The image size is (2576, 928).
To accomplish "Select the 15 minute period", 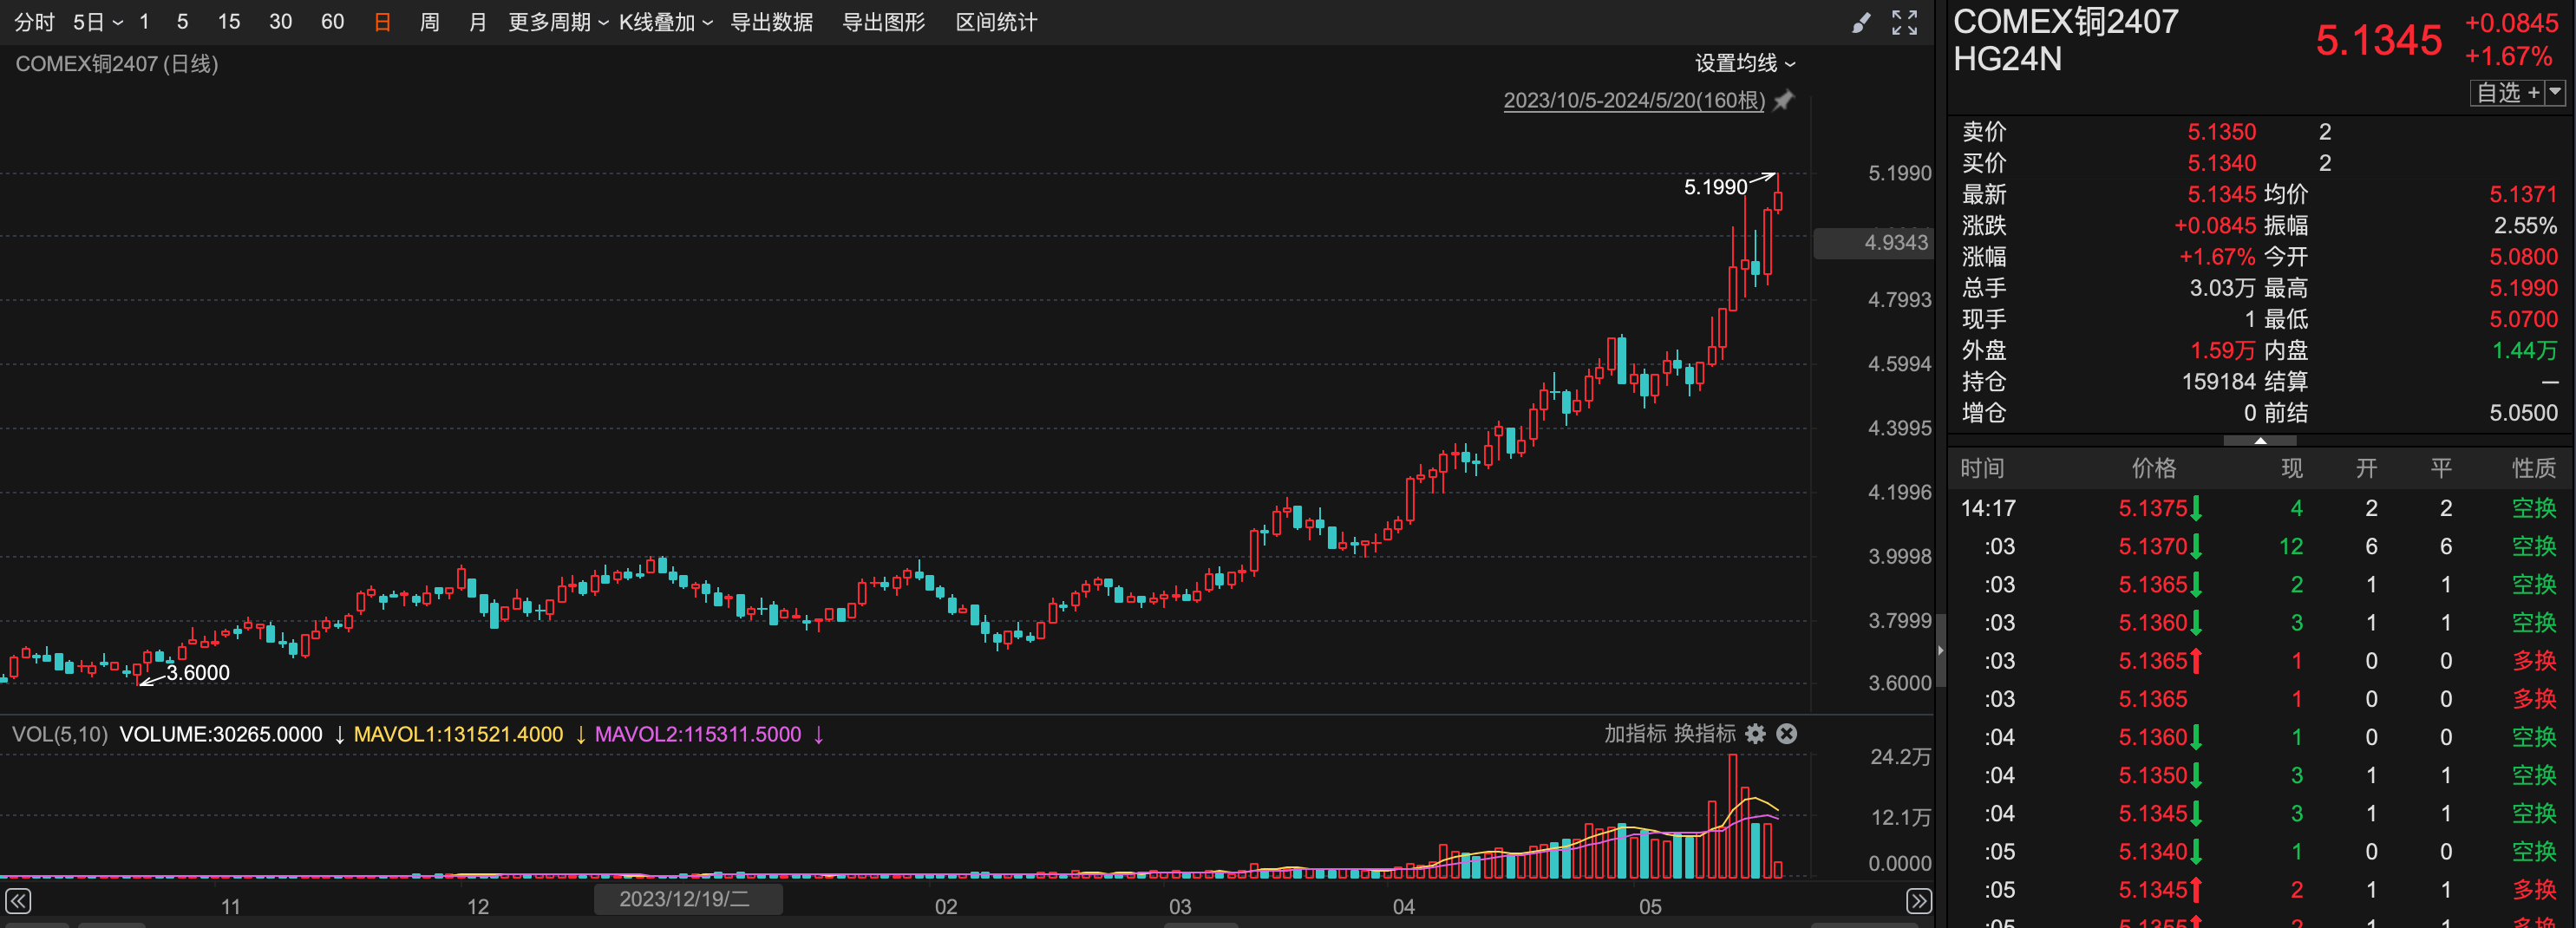I will click(229, 22).
